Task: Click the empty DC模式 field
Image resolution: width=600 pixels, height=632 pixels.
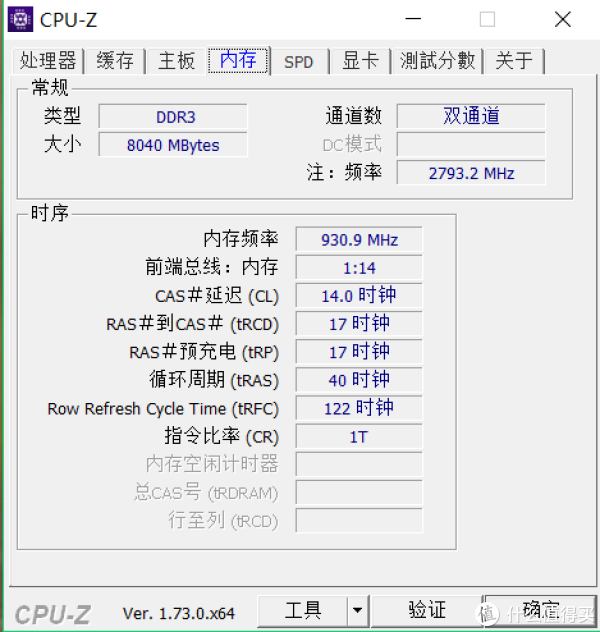Action: point(471,145)
